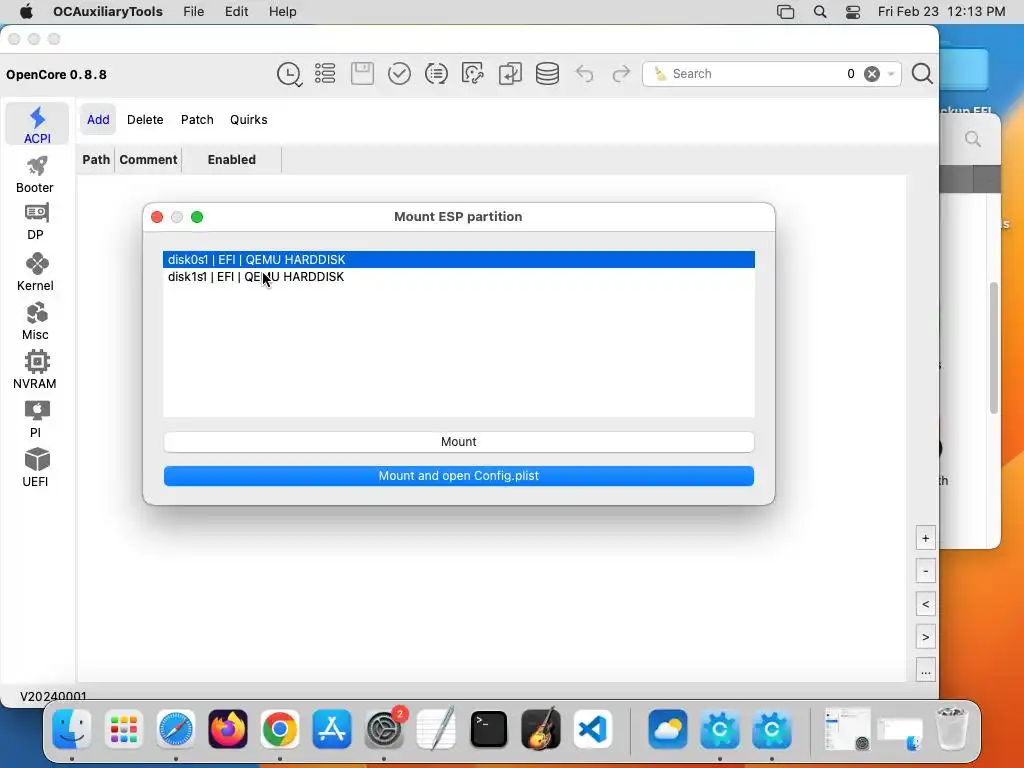Click the < move button

(925, 604)
